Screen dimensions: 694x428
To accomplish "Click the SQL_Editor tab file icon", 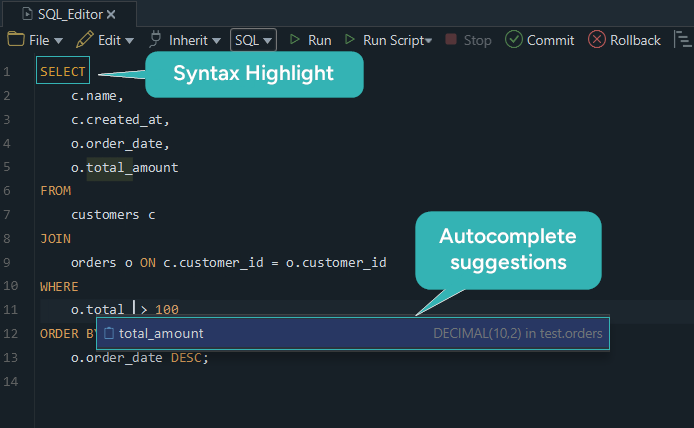I will click(x=27, y=14).
